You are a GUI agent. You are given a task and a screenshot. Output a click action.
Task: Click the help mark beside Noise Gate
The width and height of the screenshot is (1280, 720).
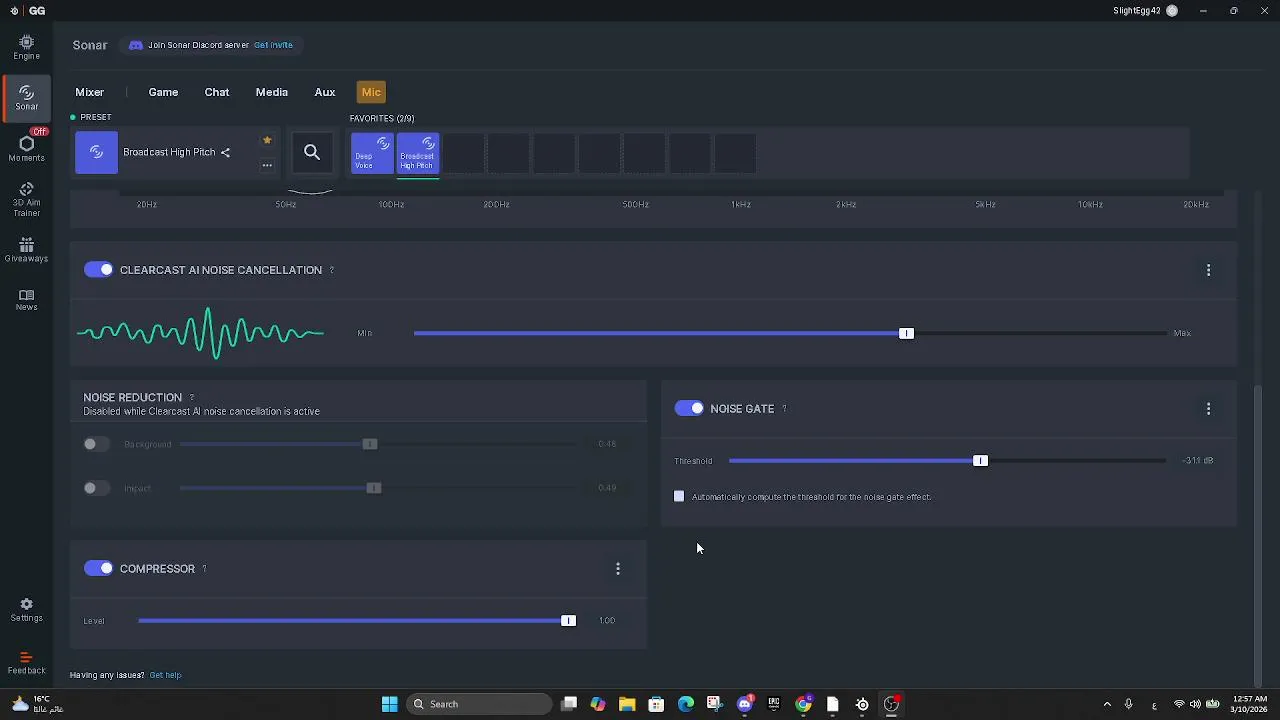pyautogui.click(x=784, y=408)
